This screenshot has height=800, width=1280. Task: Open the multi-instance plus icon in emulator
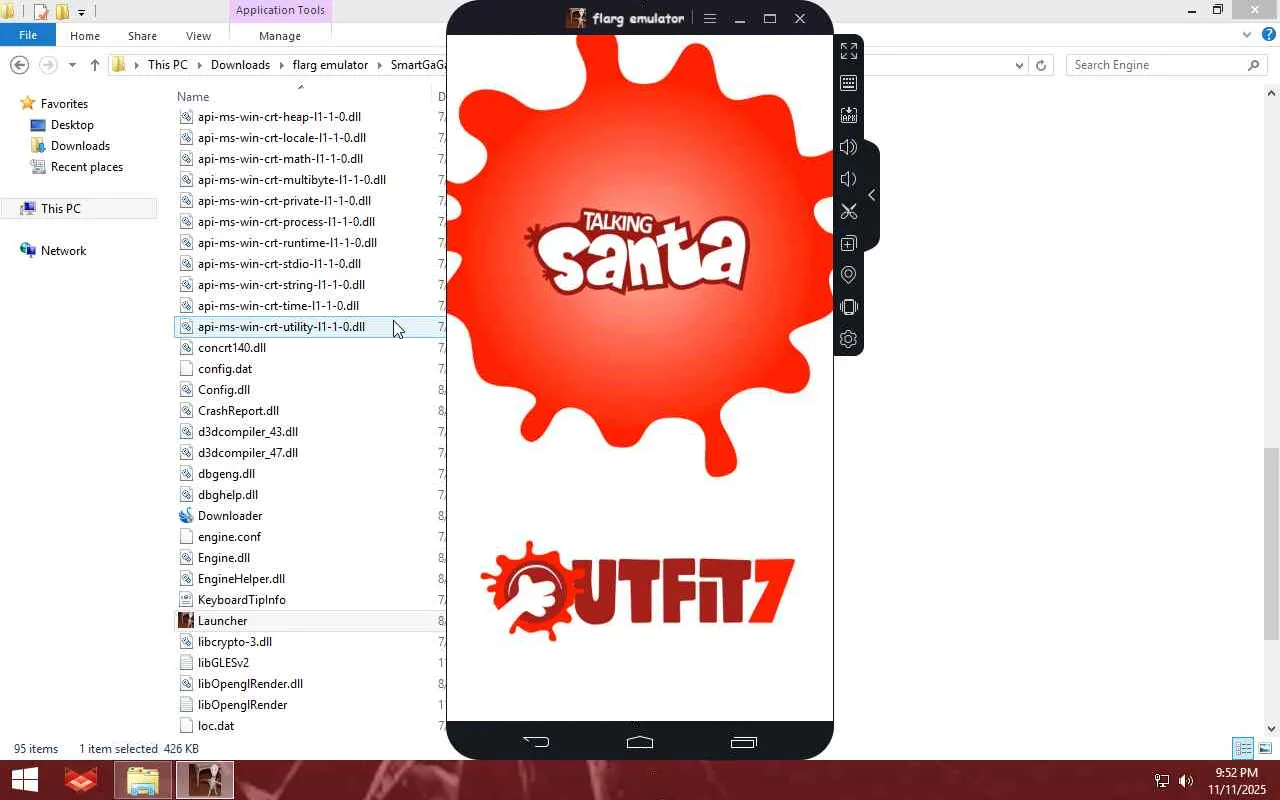pos(849,243)
